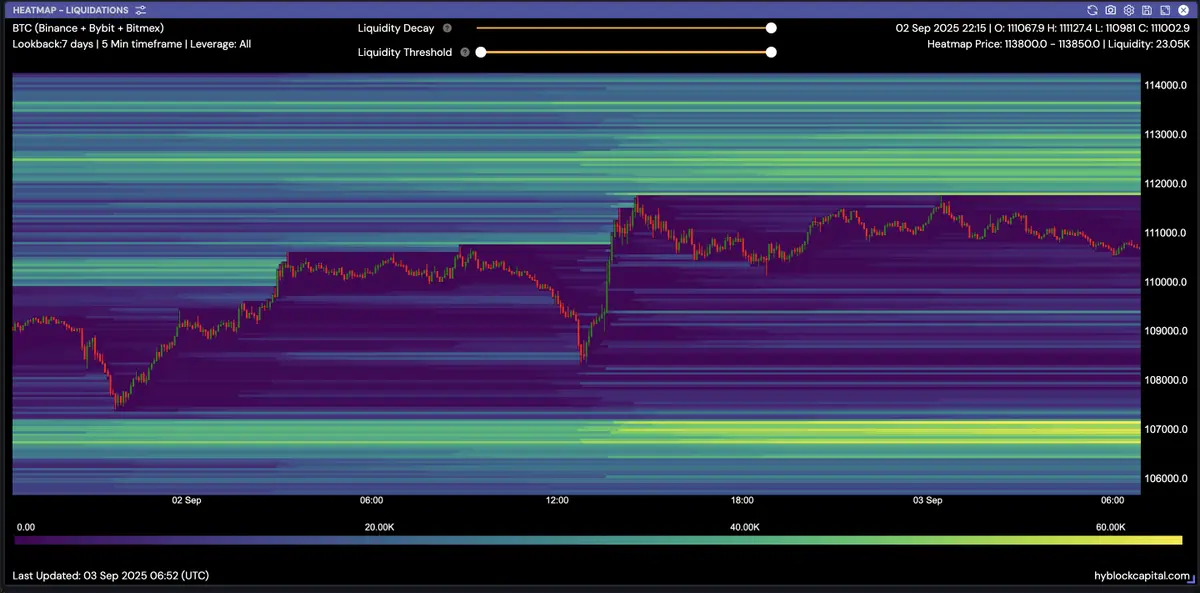The height and width of the screenshot is (593, 1200).
Task: Click the Last Updated timestamp text
Action: point(111,576)
